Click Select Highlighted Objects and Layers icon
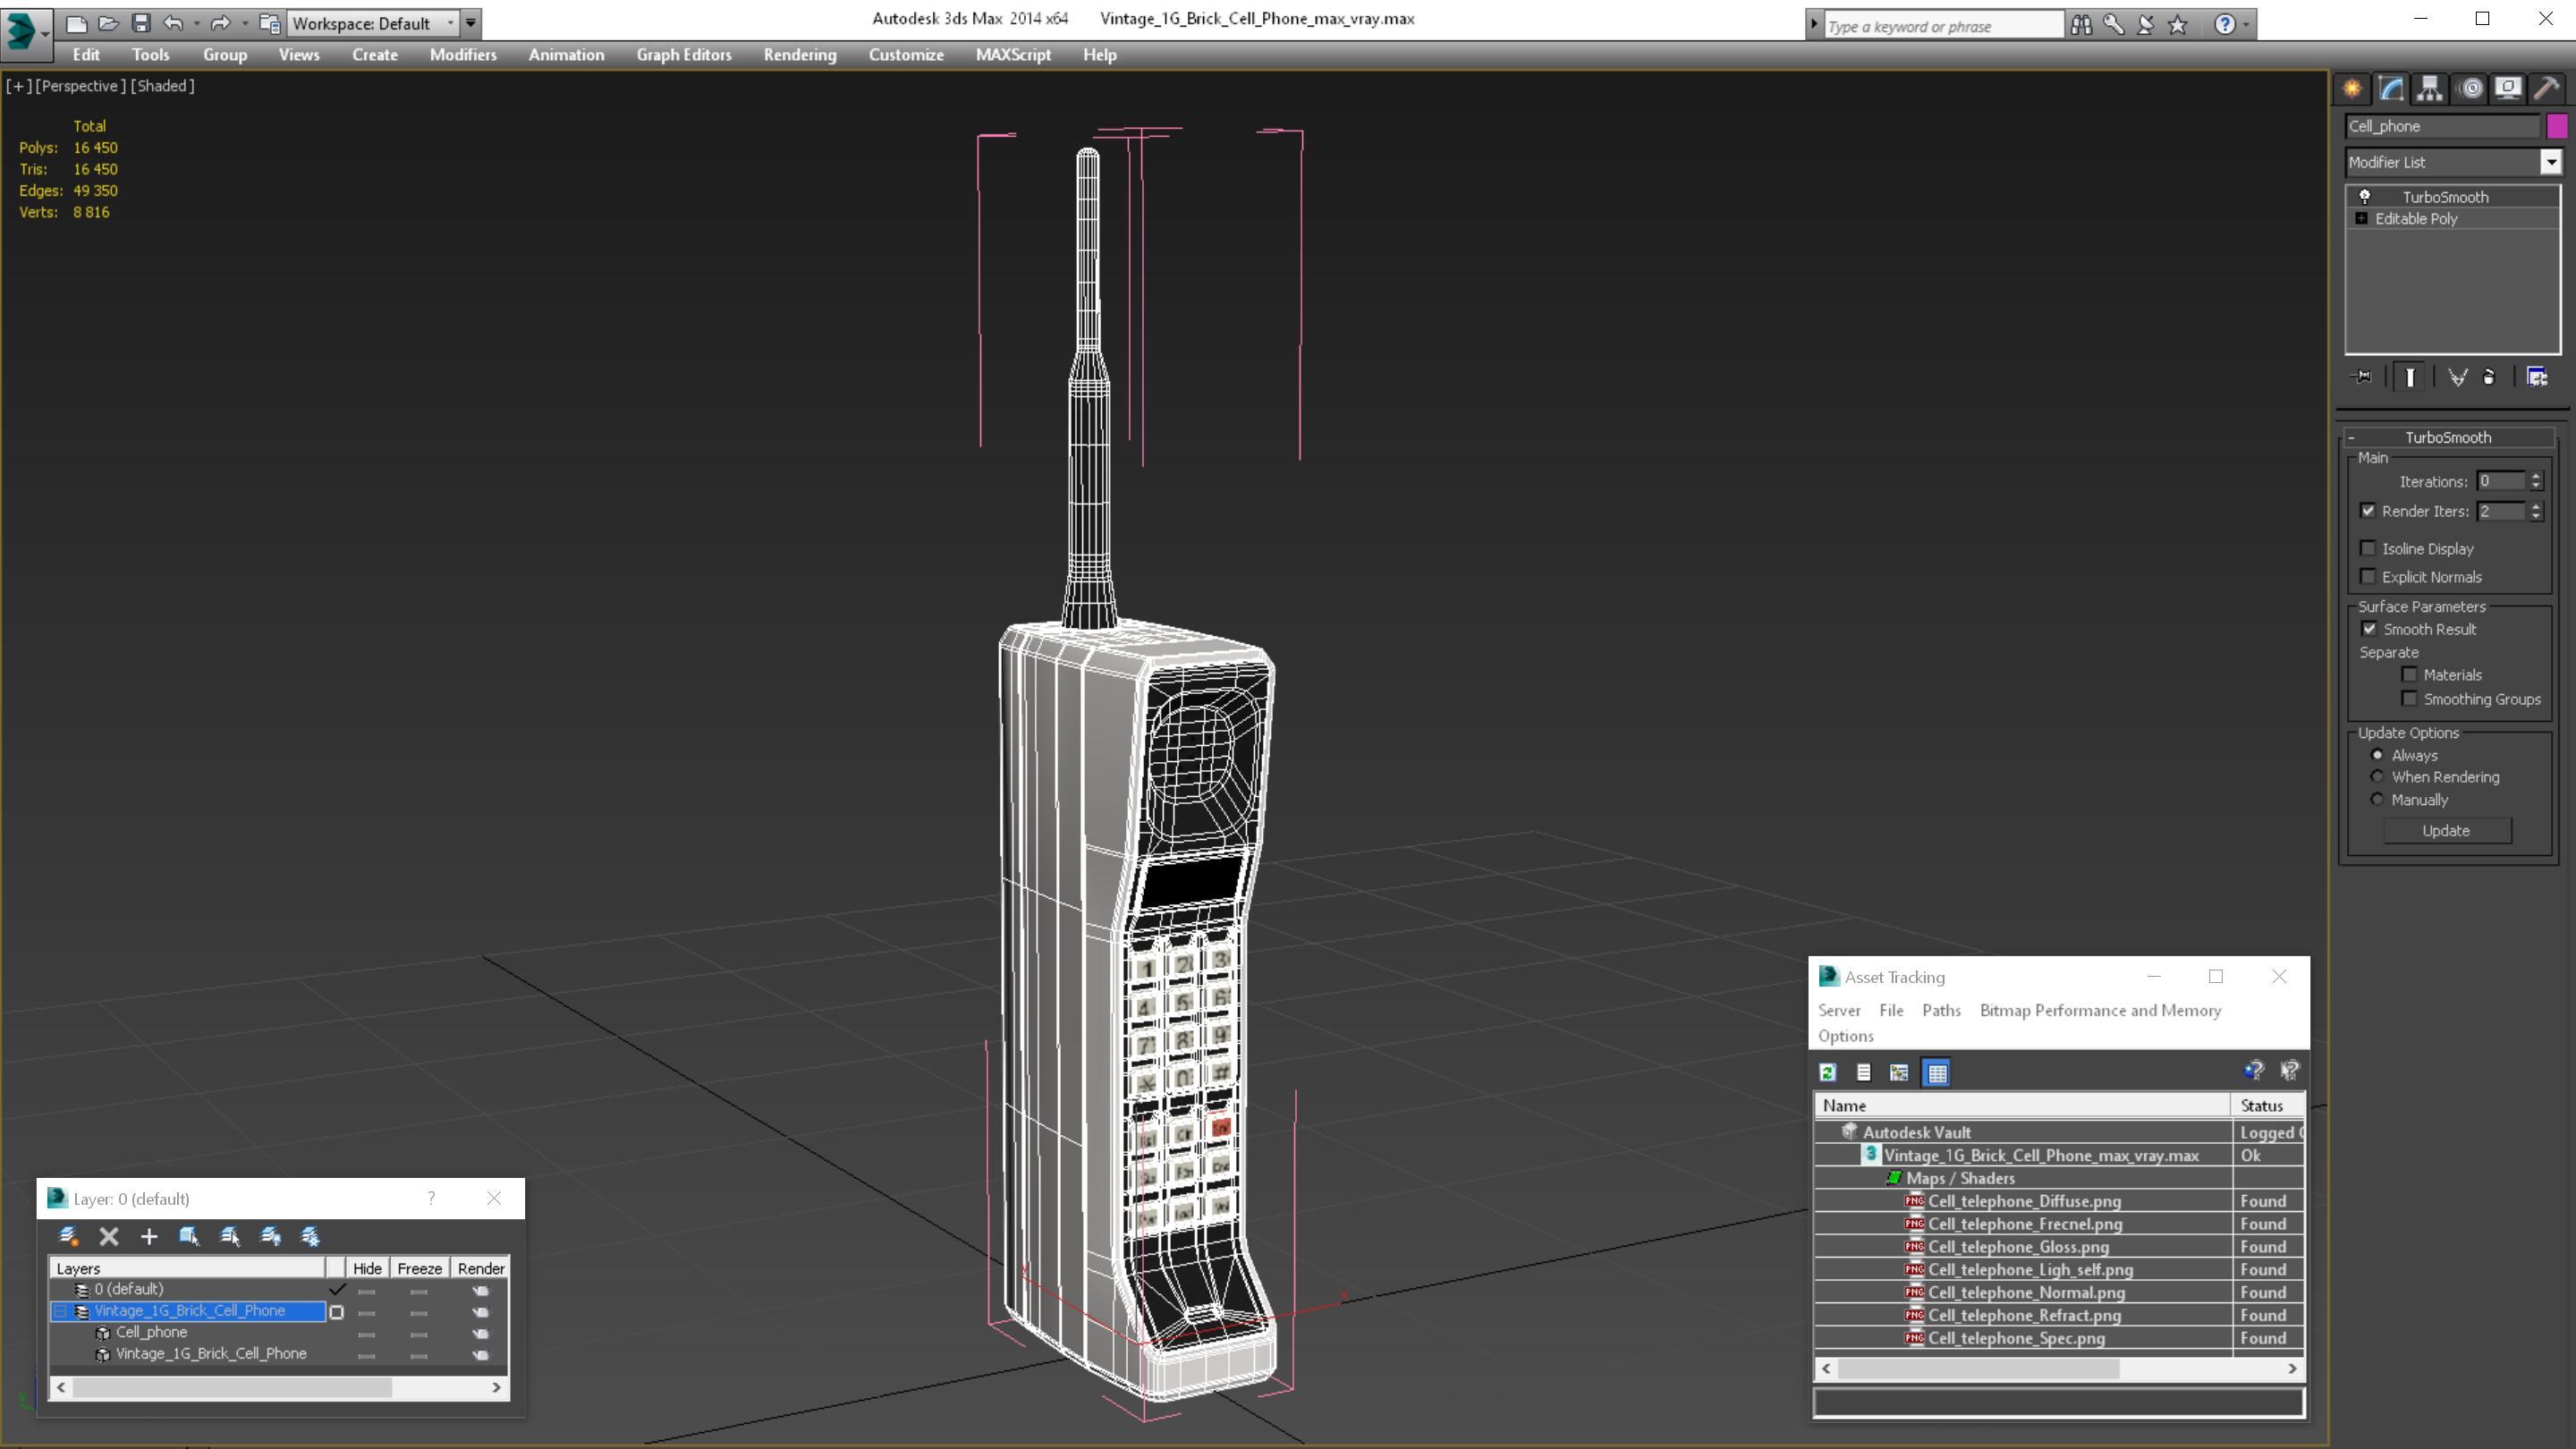Screen dimensions: 2576x1449 (x=189, y=1237)
